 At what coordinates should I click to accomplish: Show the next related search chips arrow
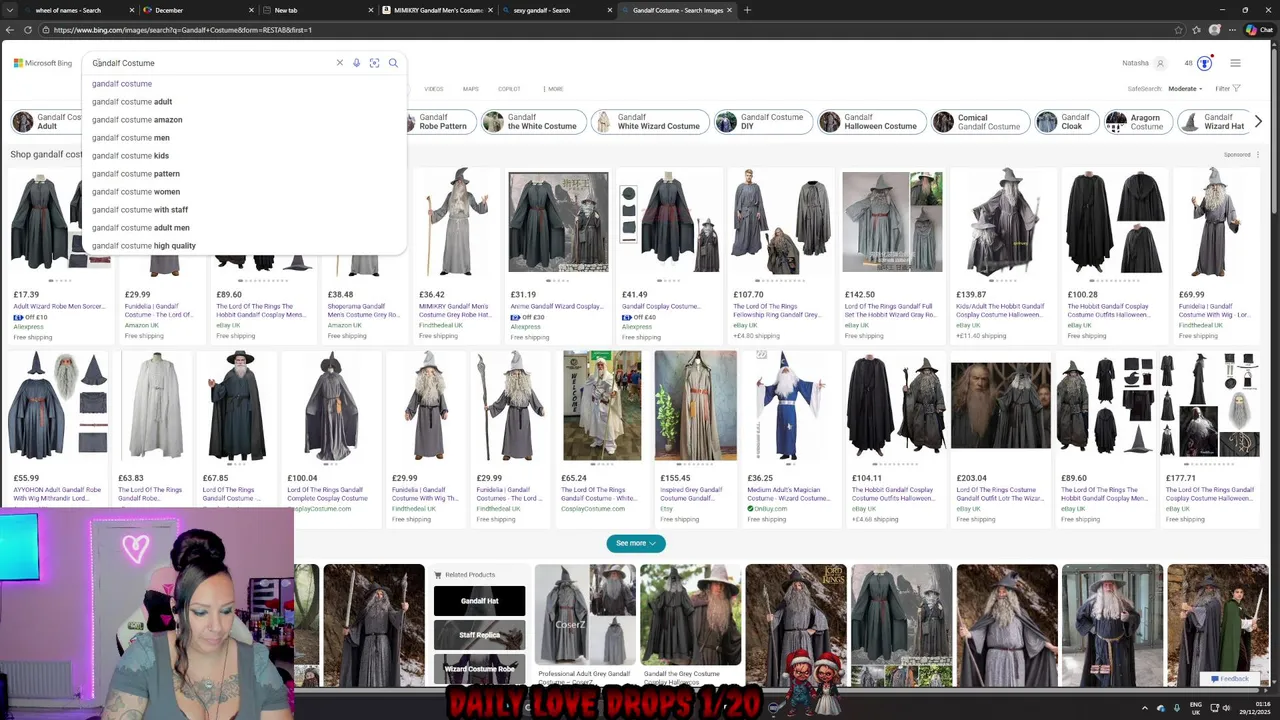click(1258, 122)
